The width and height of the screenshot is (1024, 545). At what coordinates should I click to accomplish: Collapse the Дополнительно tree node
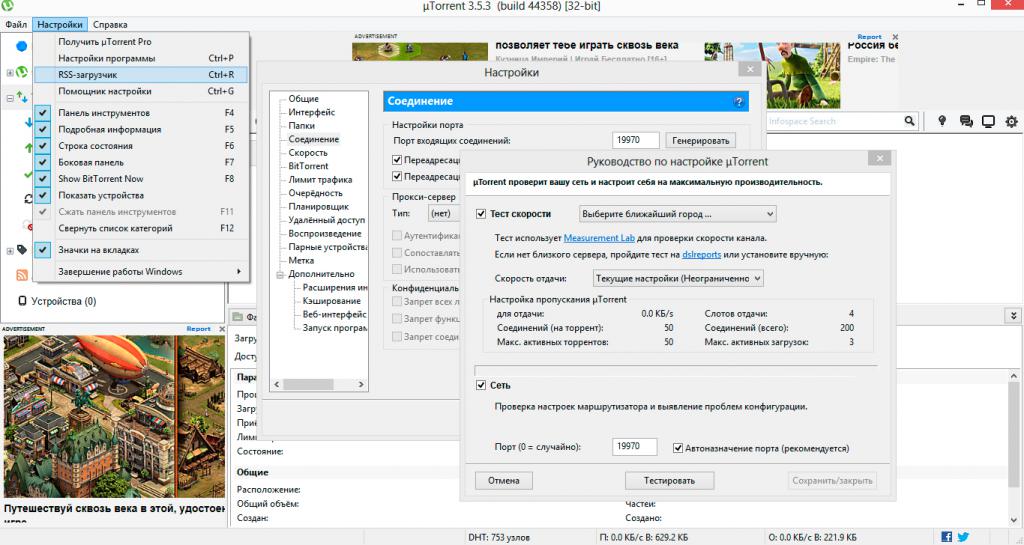(280, 274)
